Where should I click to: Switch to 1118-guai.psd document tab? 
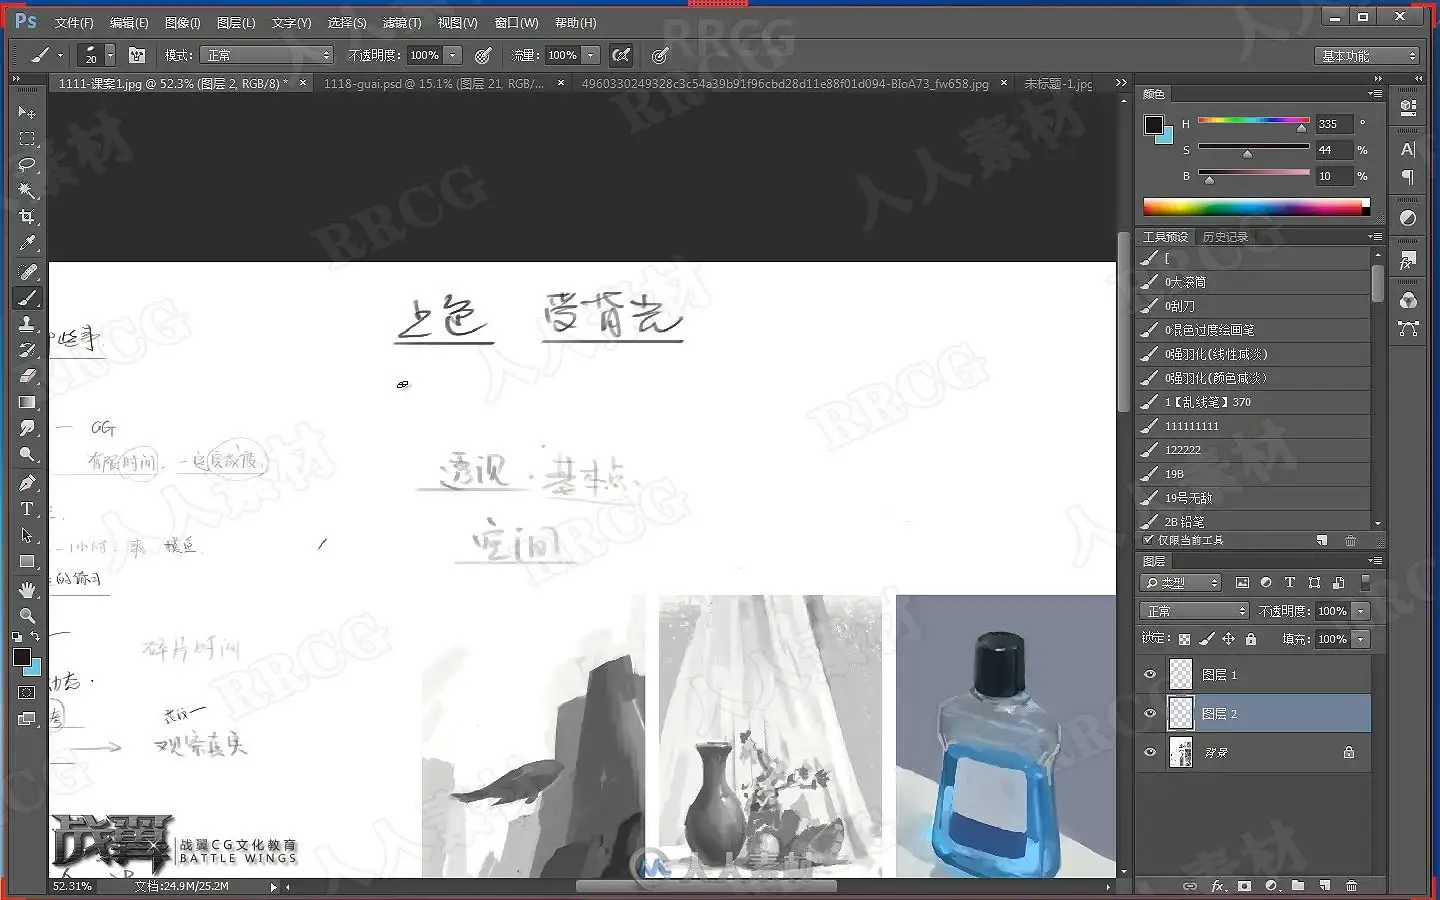click(434, 84)
